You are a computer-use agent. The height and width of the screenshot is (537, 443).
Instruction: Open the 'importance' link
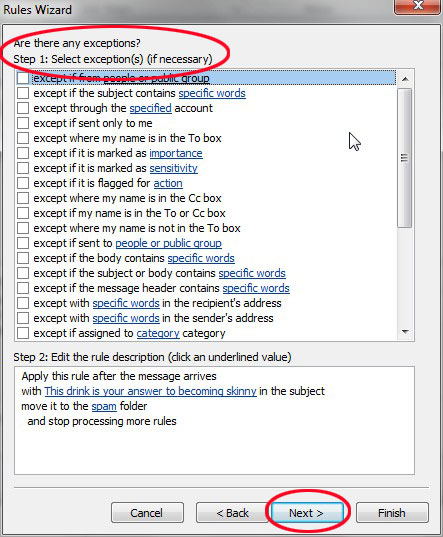176,153
